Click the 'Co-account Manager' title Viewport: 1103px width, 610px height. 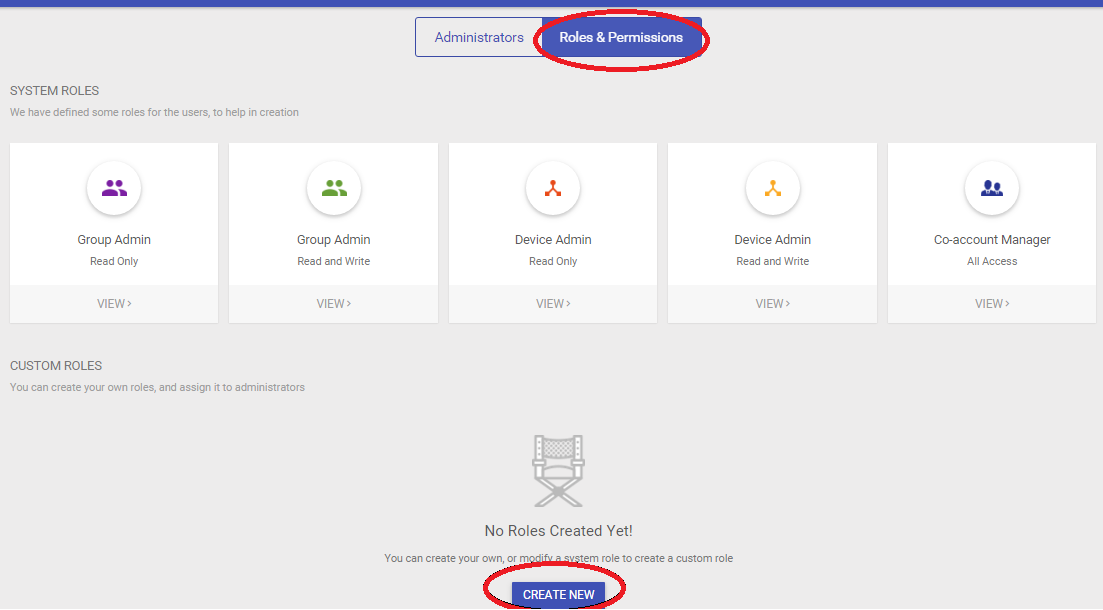[992, 240]
